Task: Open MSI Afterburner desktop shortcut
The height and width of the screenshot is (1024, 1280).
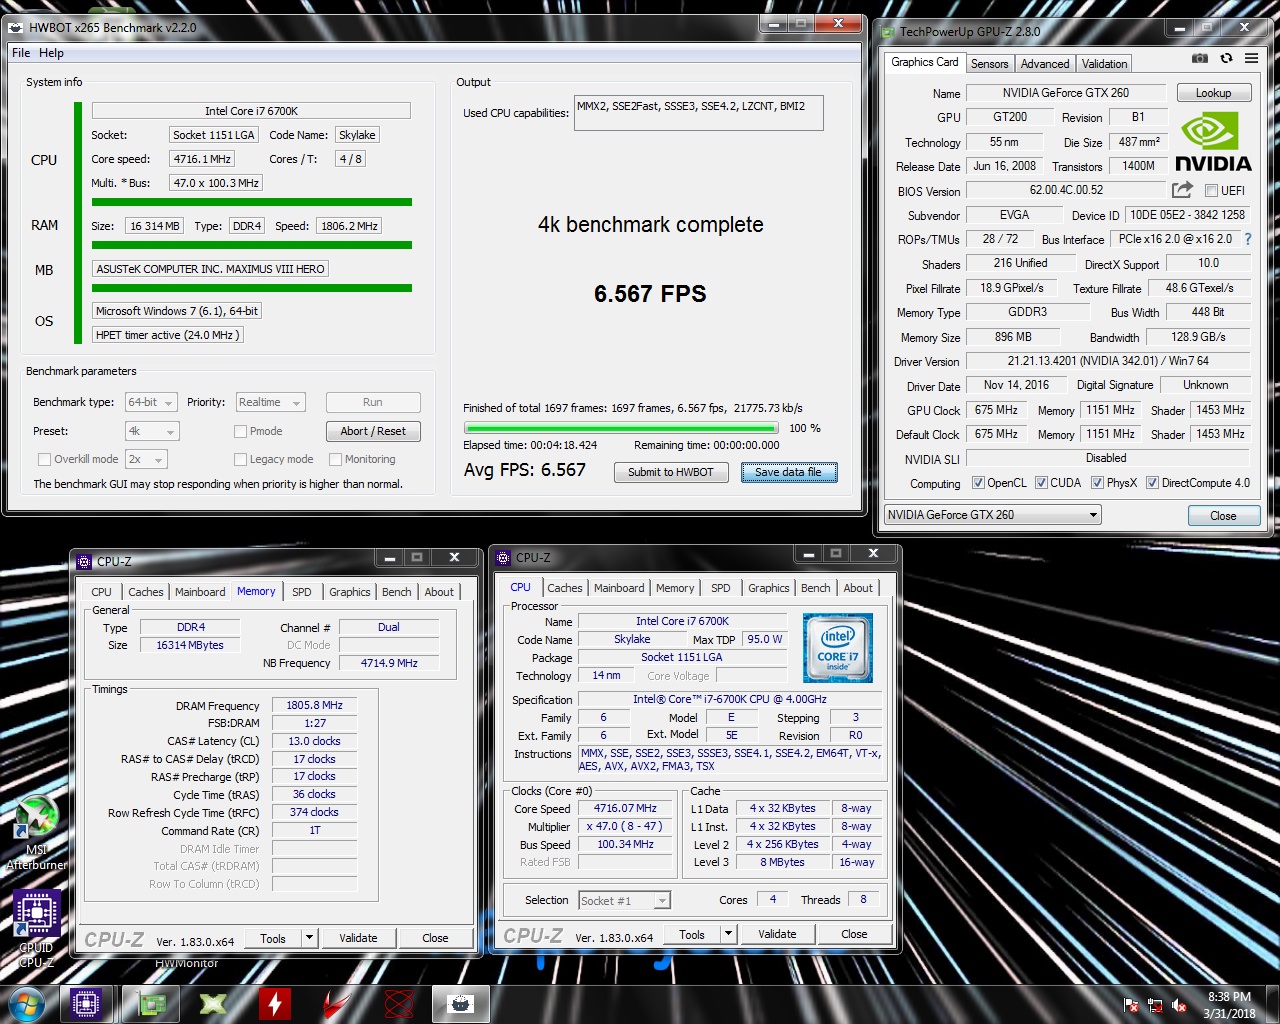Action: coord(37,832)
